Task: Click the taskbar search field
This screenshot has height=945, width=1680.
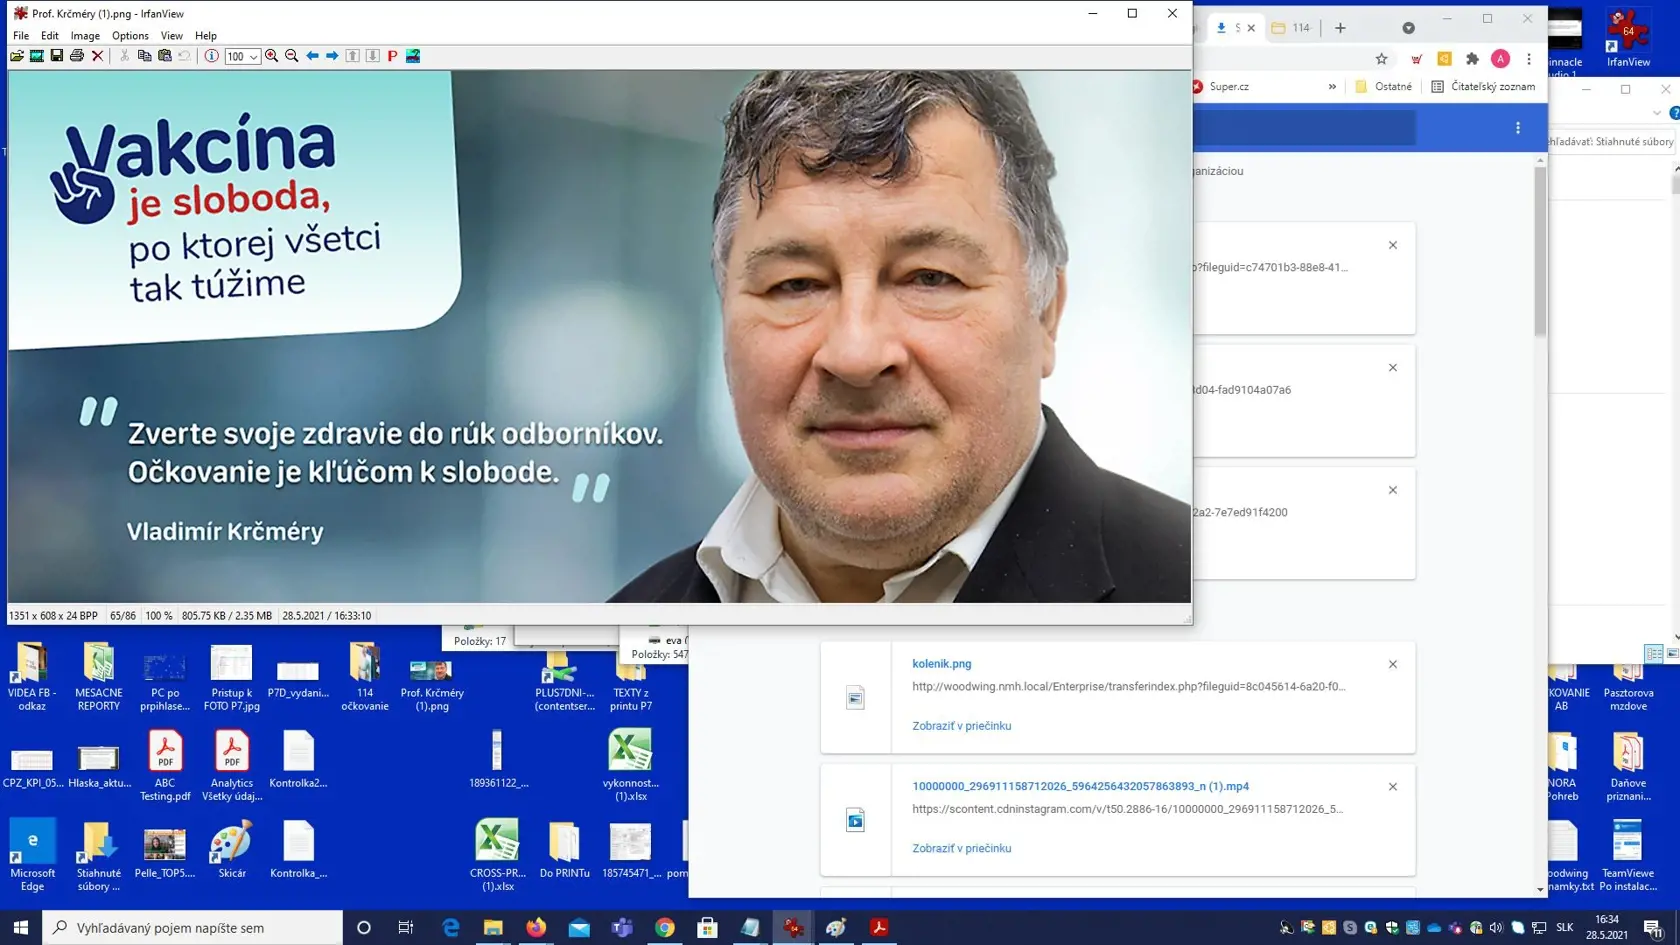Action: click(193, 928)
